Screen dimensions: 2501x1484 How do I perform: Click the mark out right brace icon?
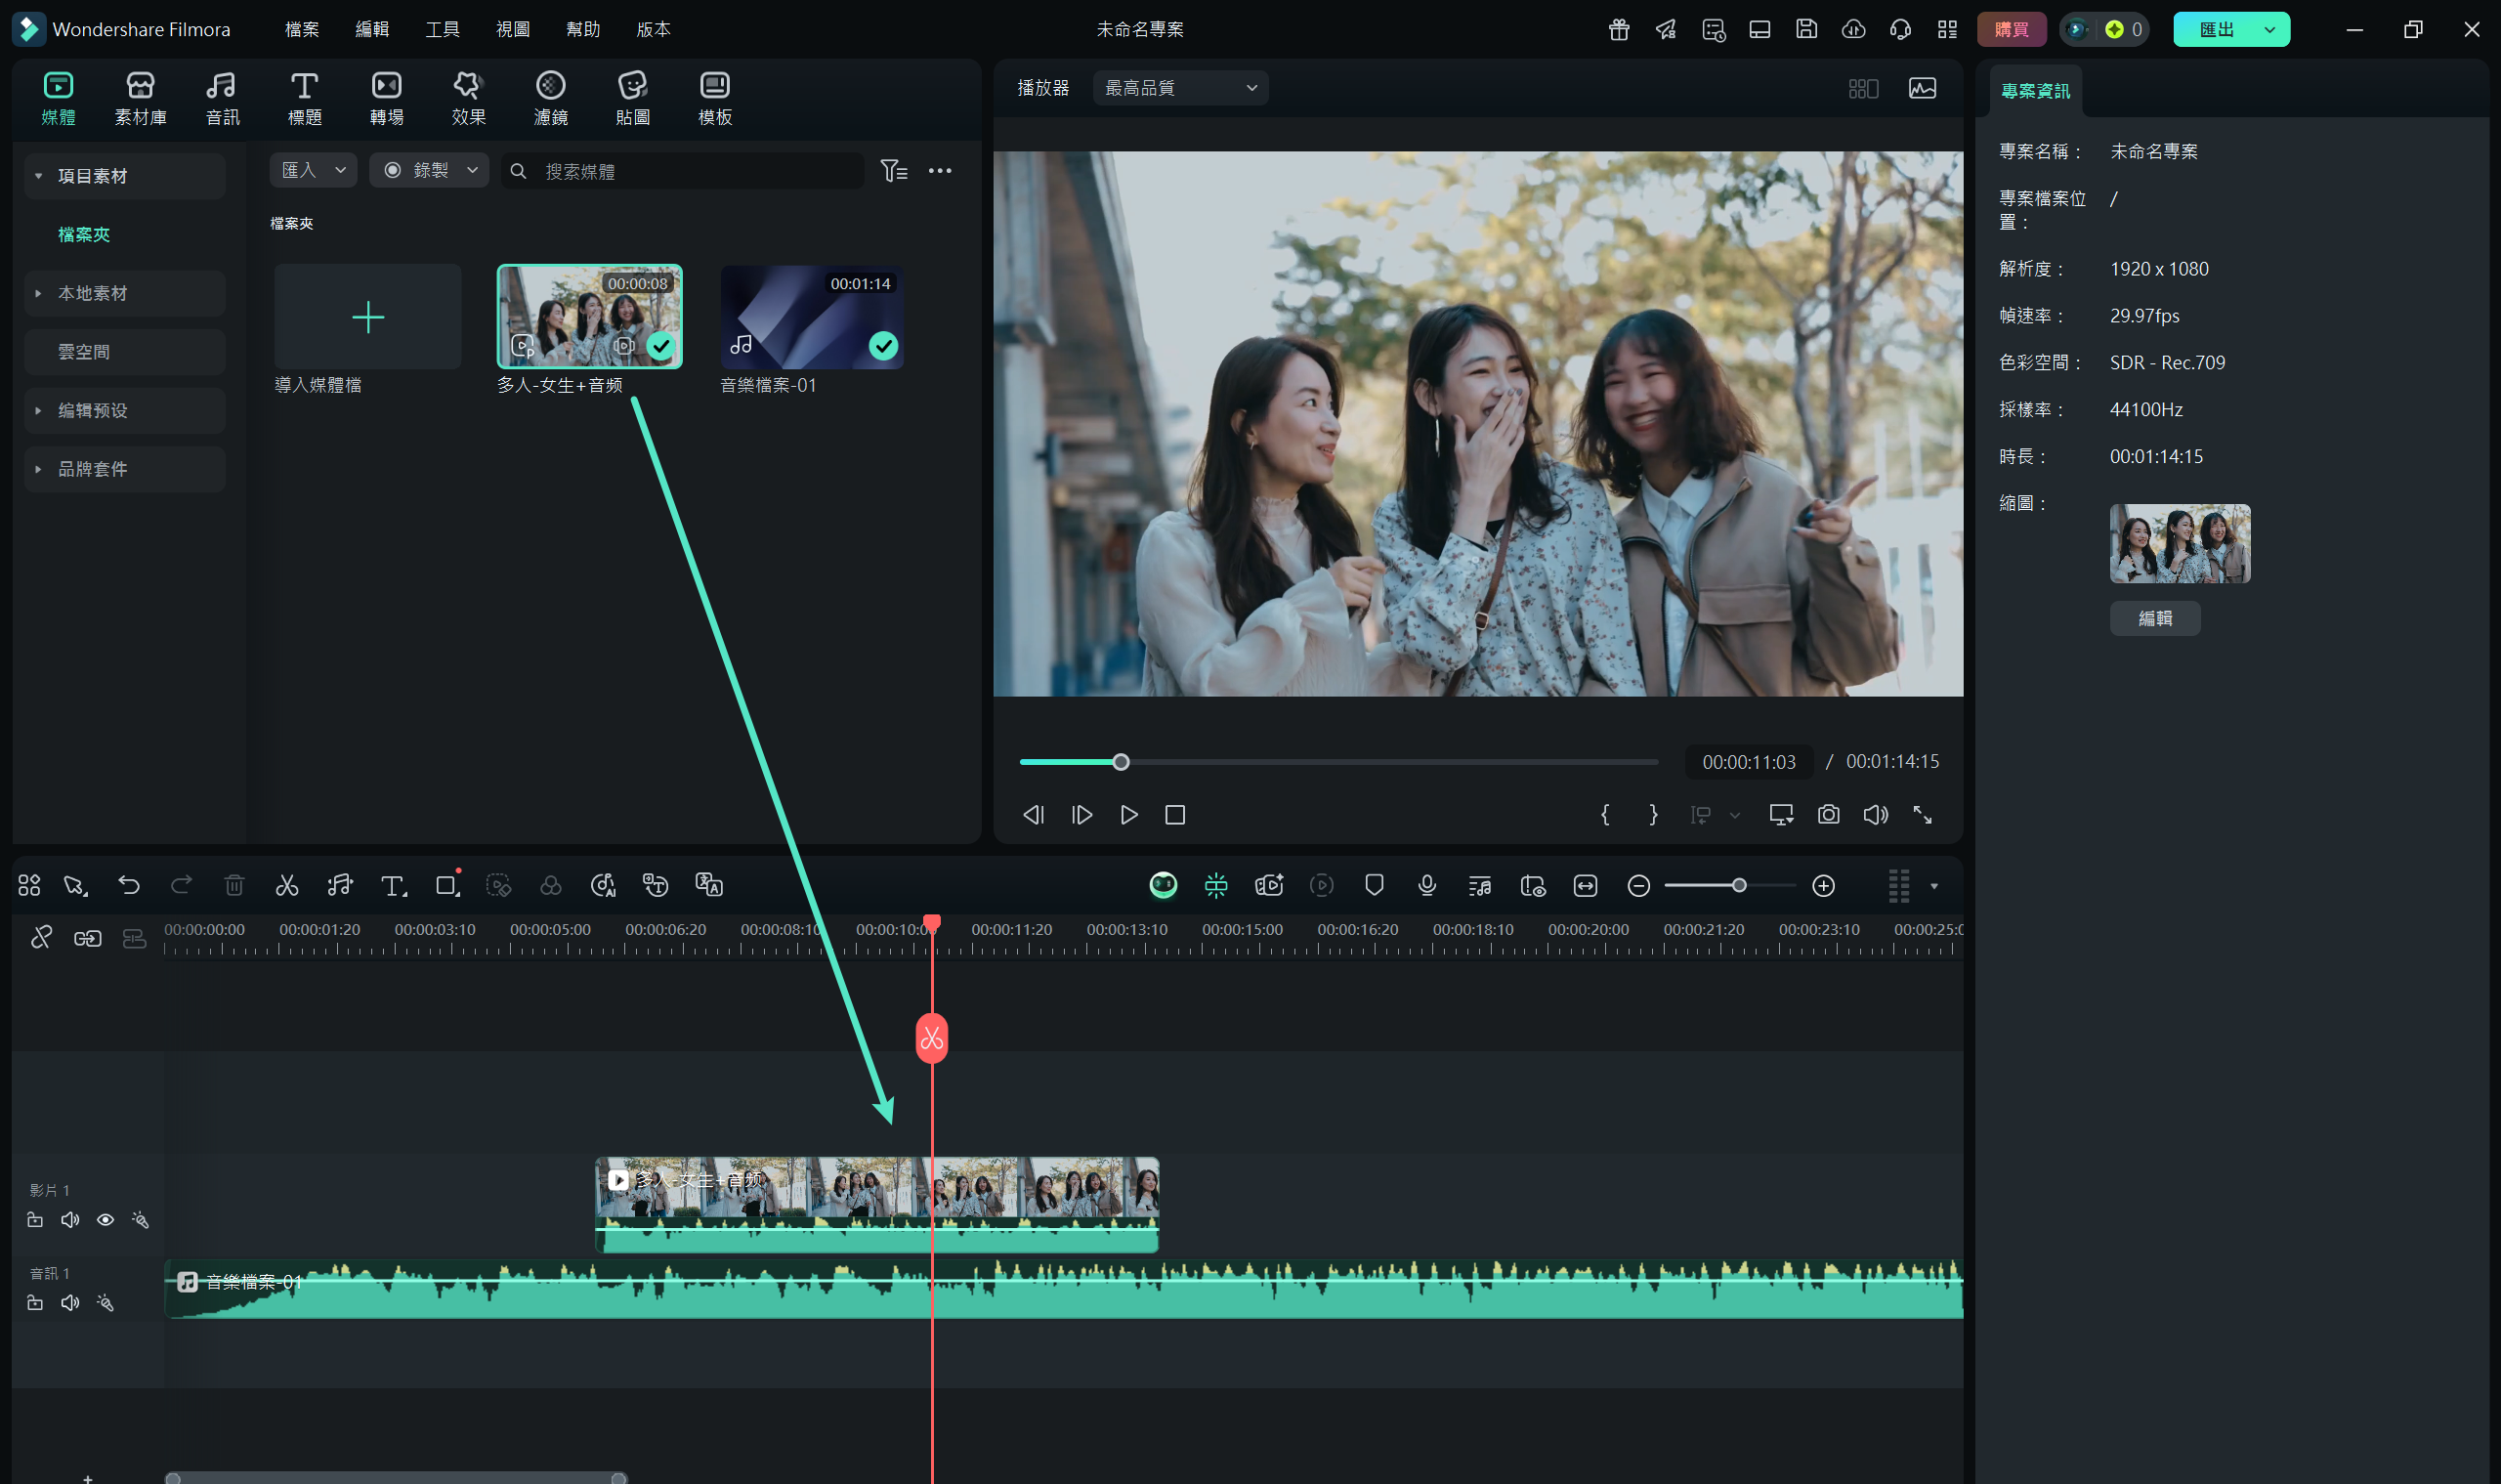pyautogui.click(x=1653, y=814)
